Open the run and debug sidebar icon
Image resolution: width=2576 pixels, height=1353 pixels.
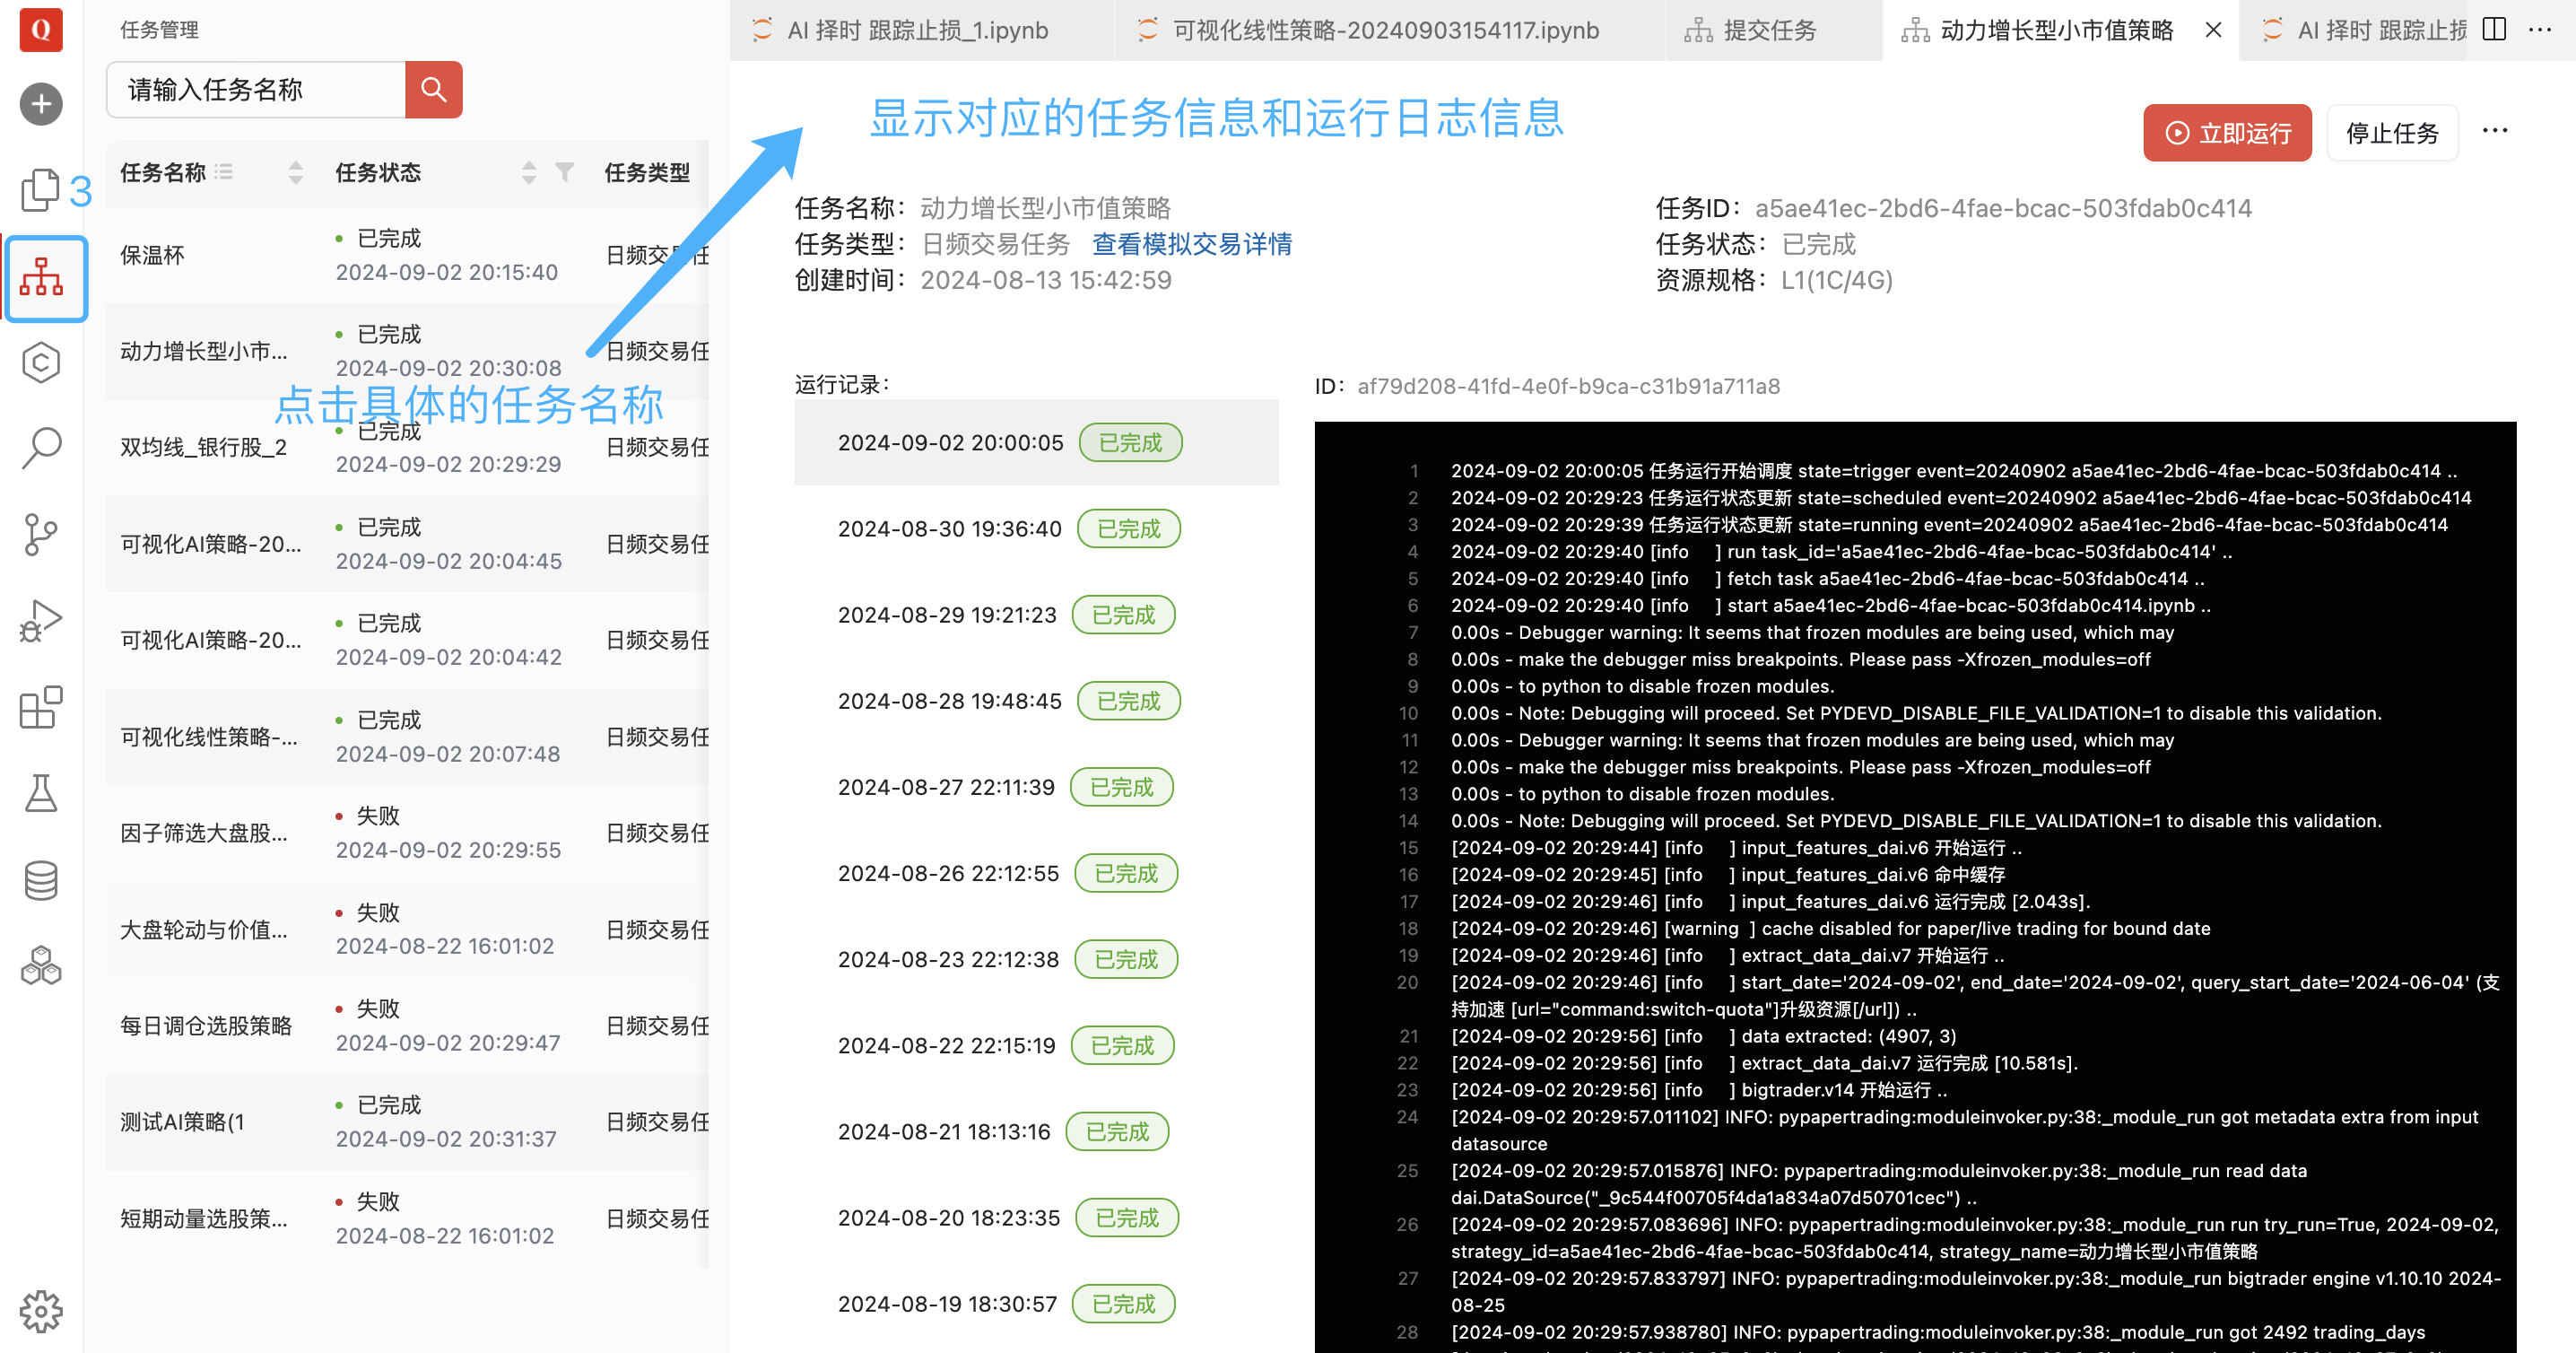coord(41,621)
